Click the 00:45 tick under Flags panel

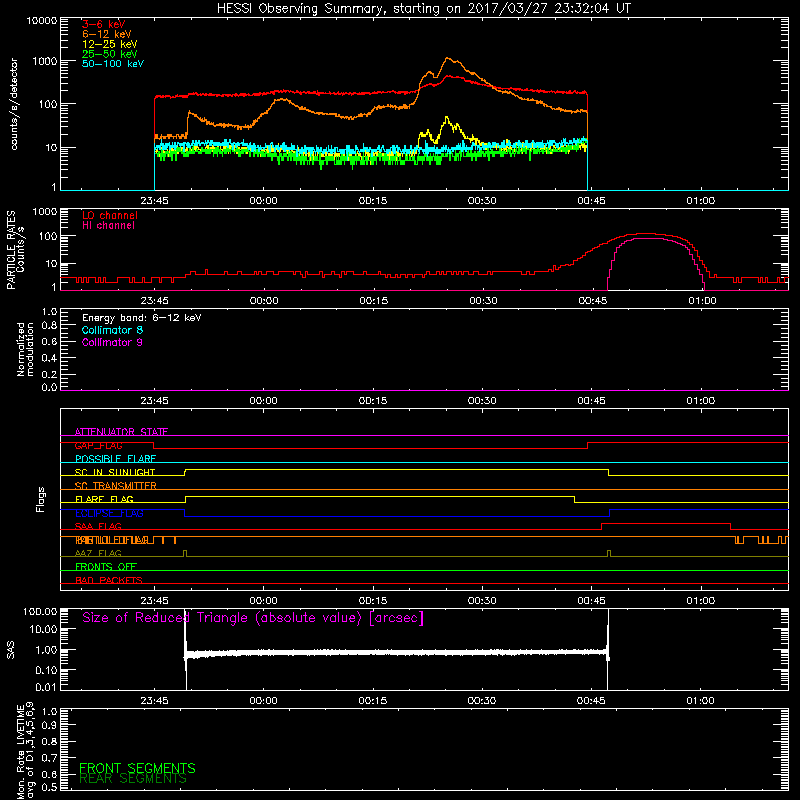(x=591, y=601)
